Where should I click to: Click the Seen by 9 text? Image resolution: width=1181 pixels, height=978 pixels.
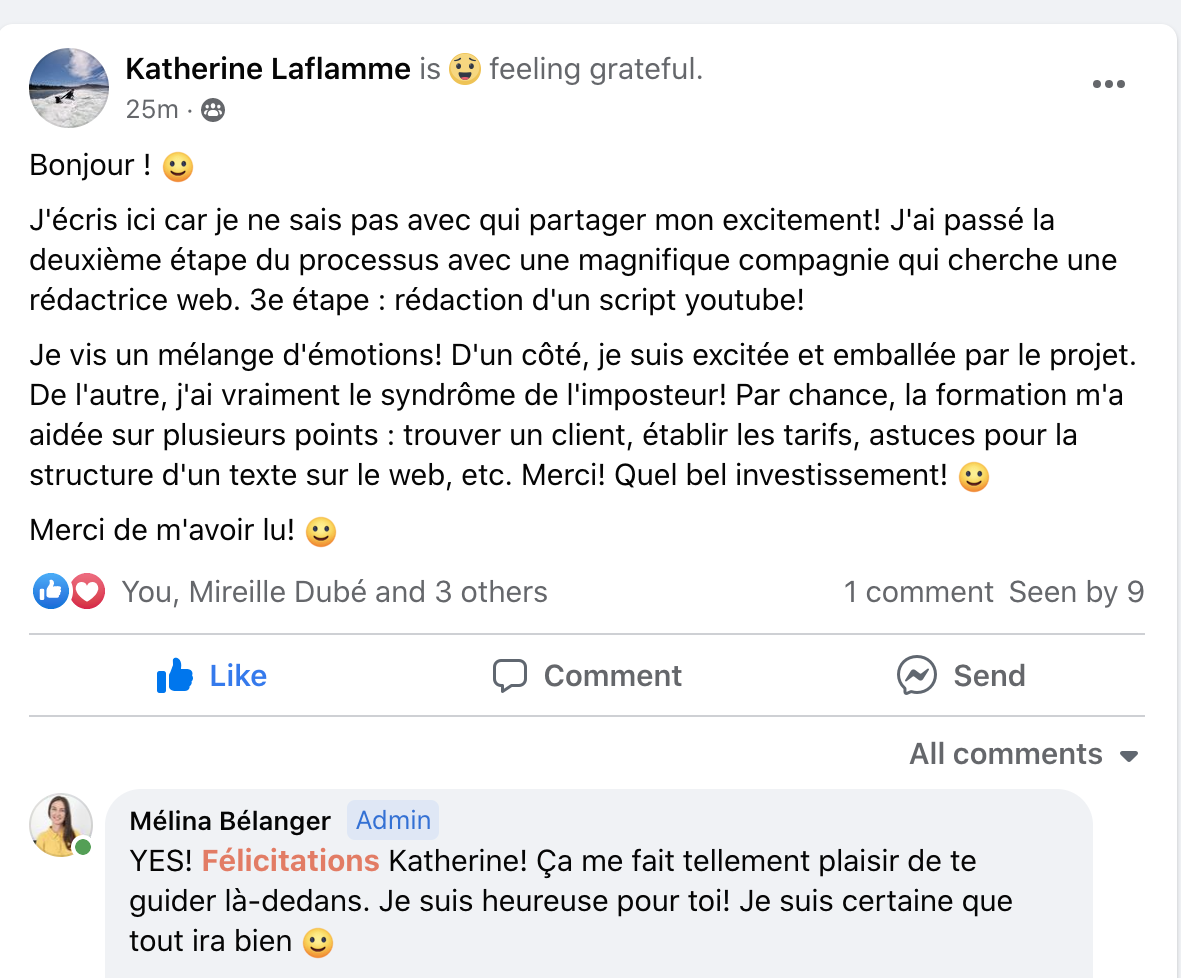tap(1076, 592)
